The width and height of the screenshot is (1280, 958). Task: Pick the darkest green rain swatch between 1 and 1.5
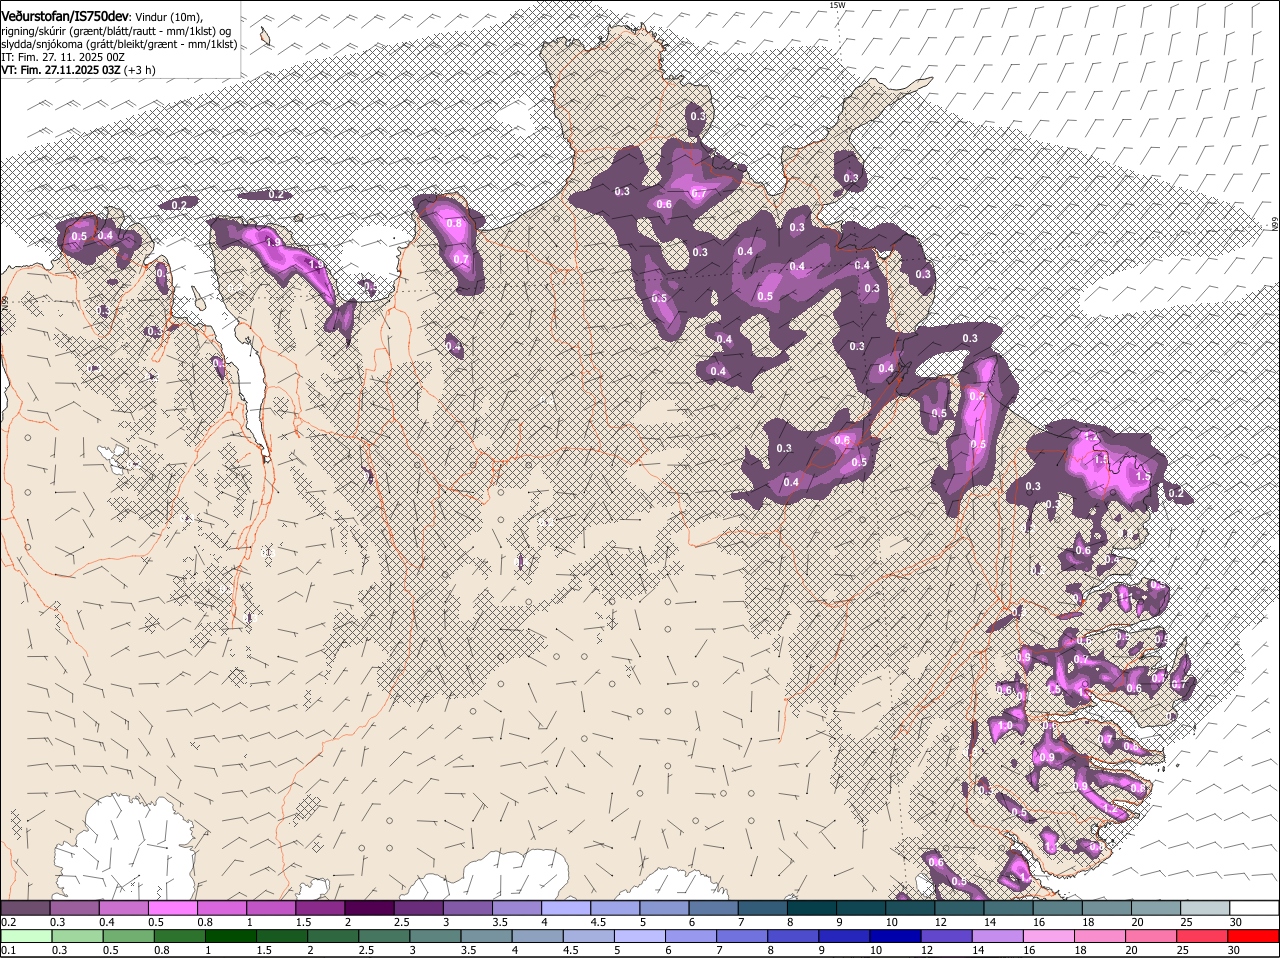230,936
